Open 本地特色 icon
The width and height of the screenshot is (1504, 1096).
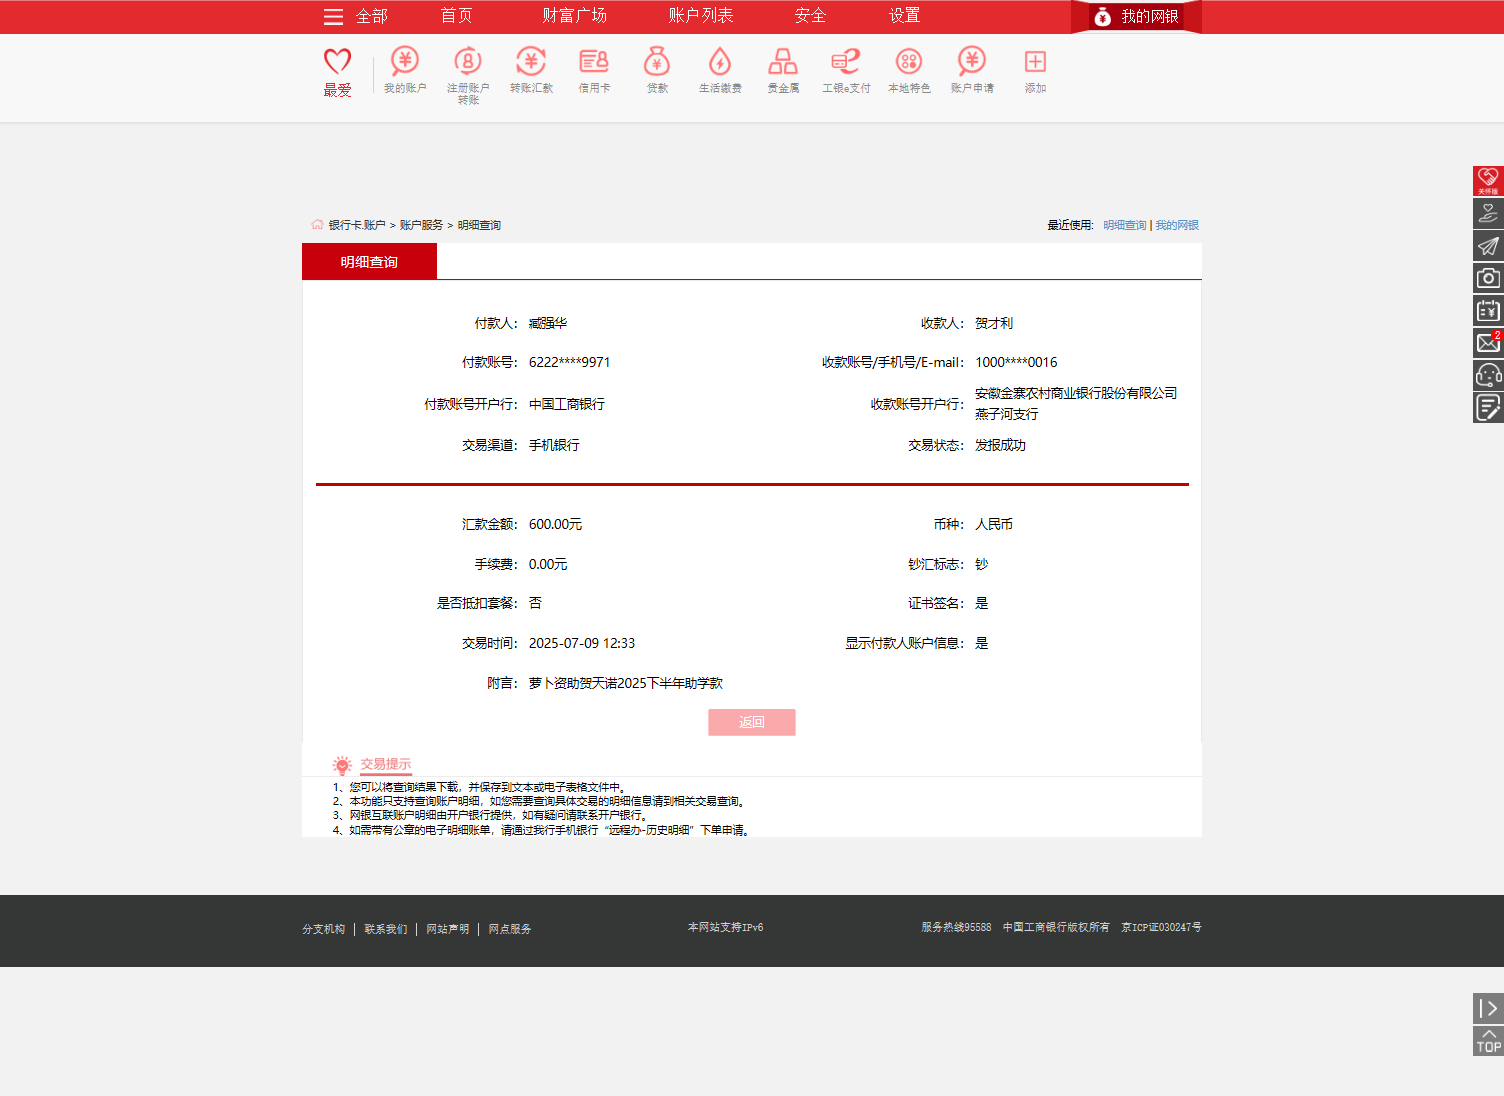coord(909,61)
